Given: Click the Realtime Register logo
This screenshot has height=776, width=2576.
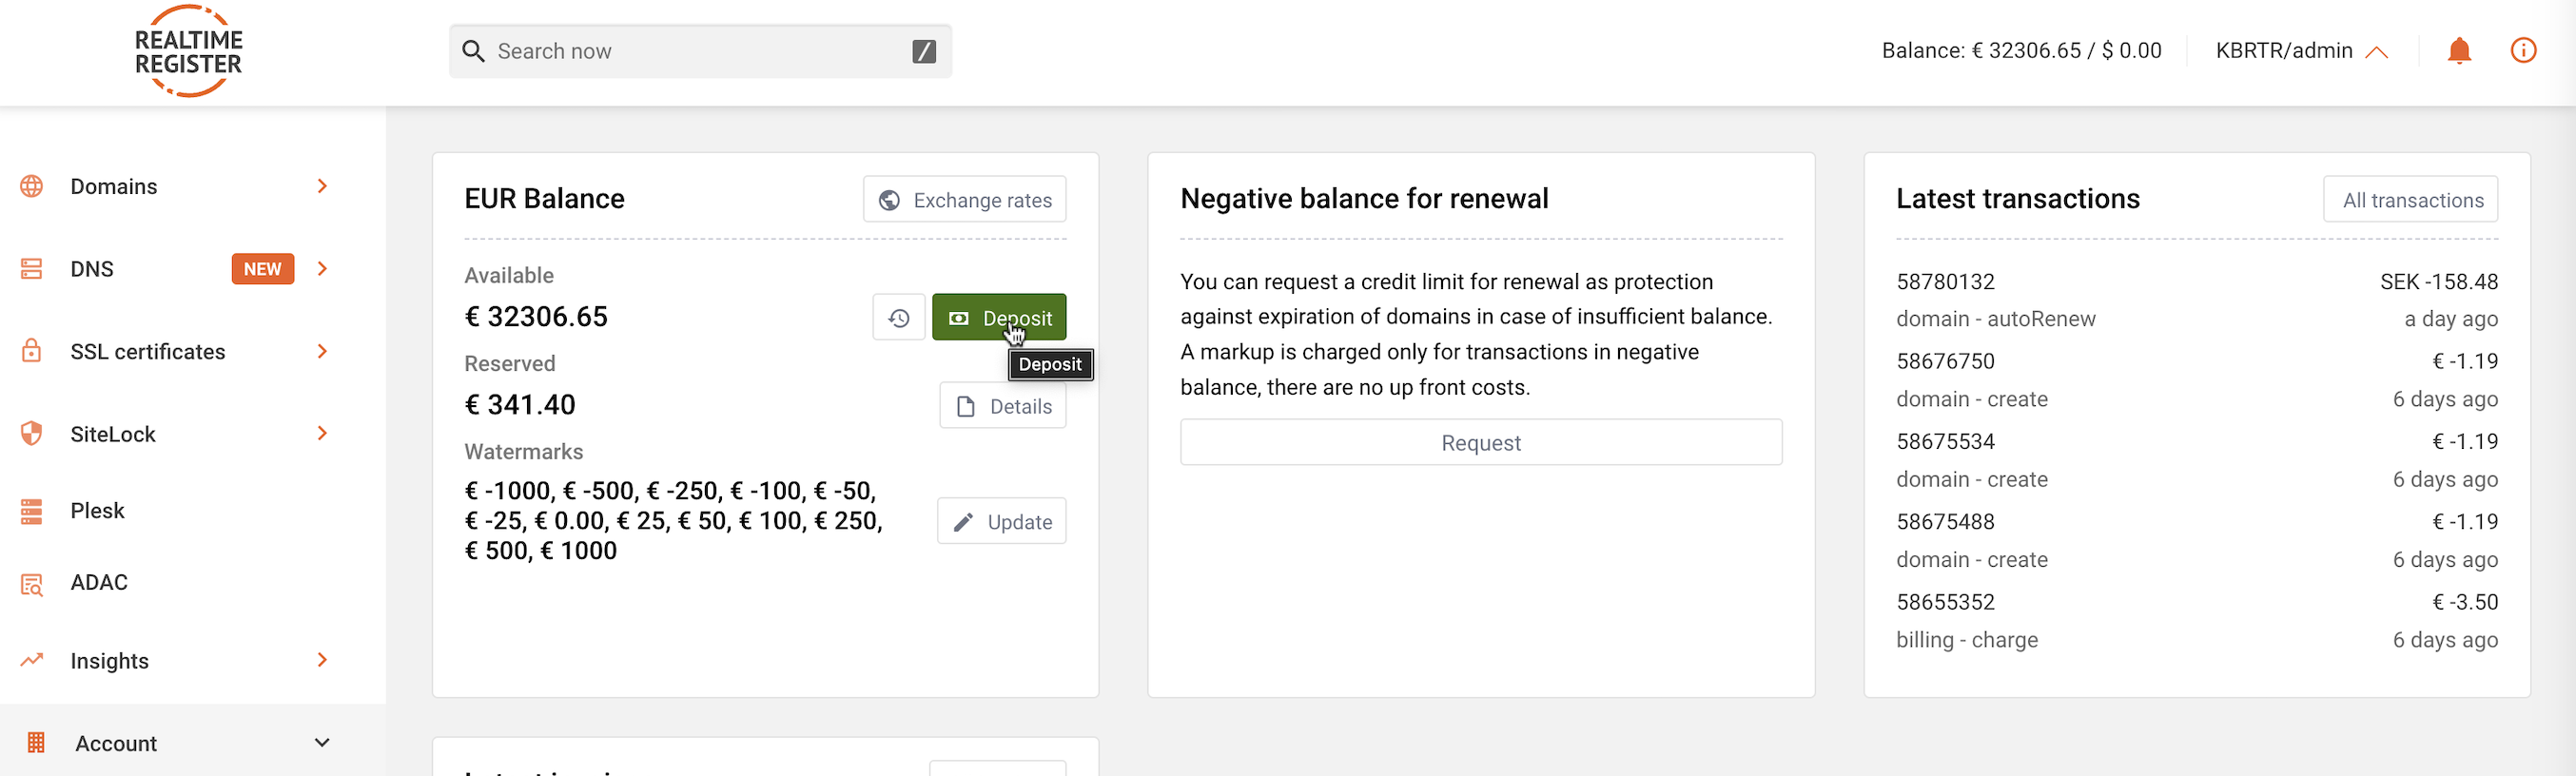Looking at the screenshot, I should [189, 51].
